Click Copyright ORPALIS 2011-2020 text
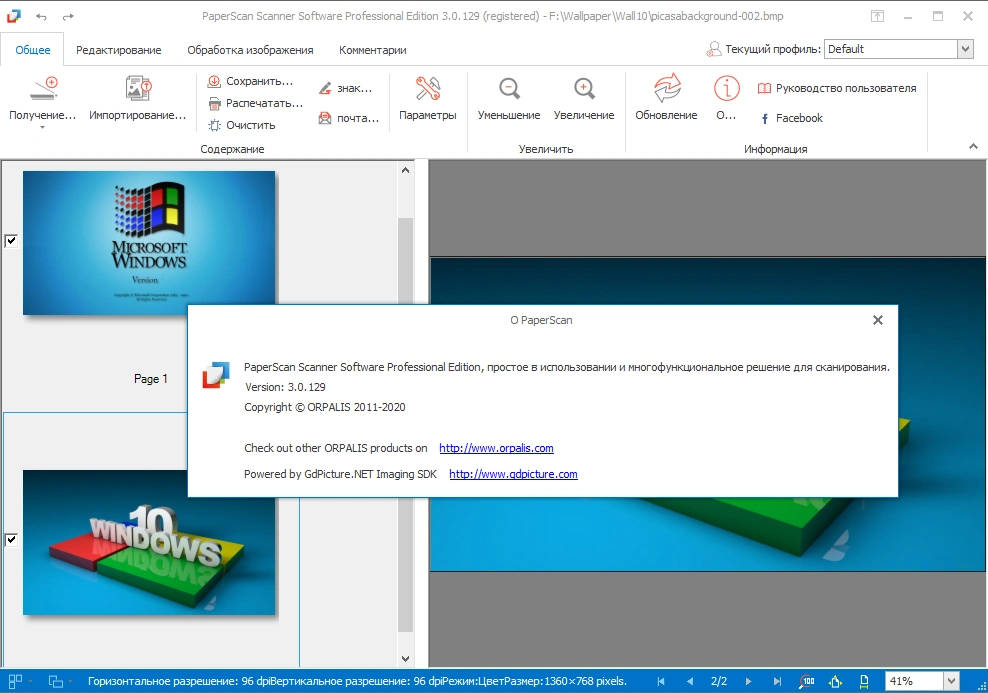This screenshot has height=693, width=988. (x=325, y=407)
